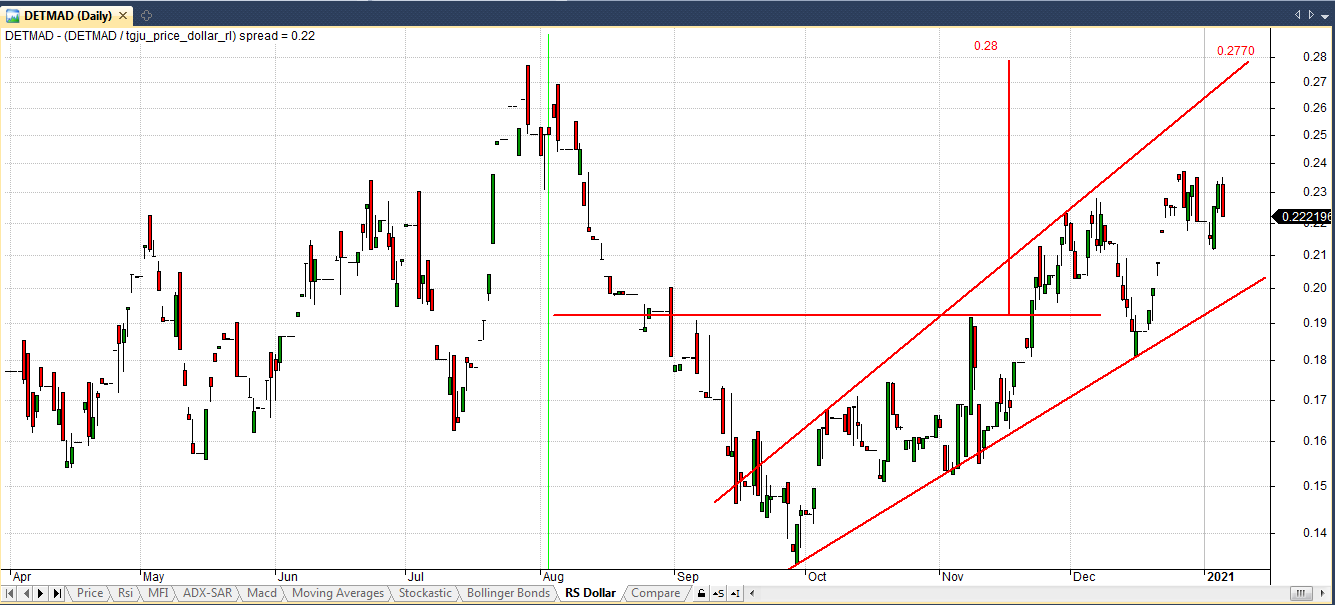The height and width of the screenshot is (605, 1335).
Task: Jump to the first sheet tab
Action: pyautogui.click(x=12, y=593)
